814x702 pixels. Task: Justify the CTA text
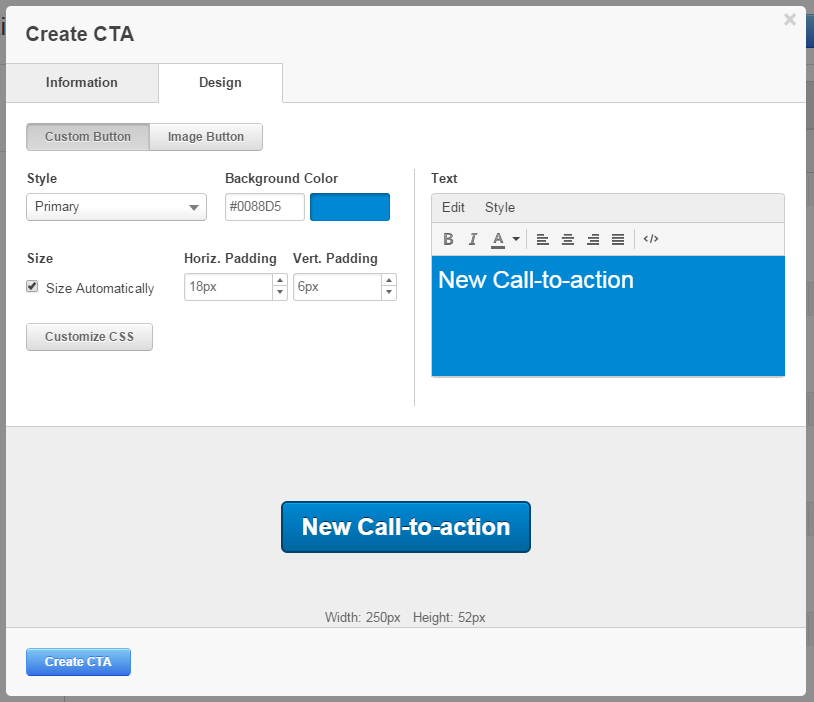click(x=617, y=239)
